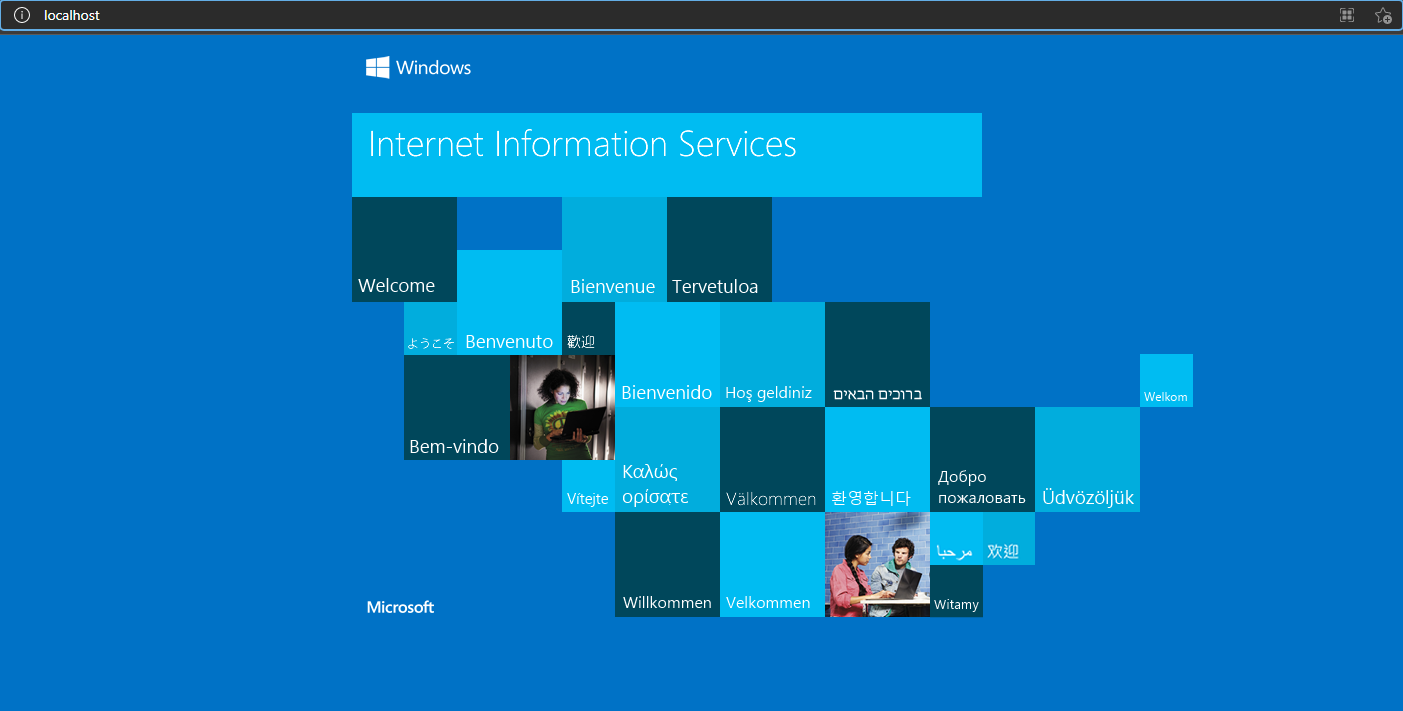Click the photo of two people at table
The width and height of the screenshot is (1403, 711).
[877, 564]
